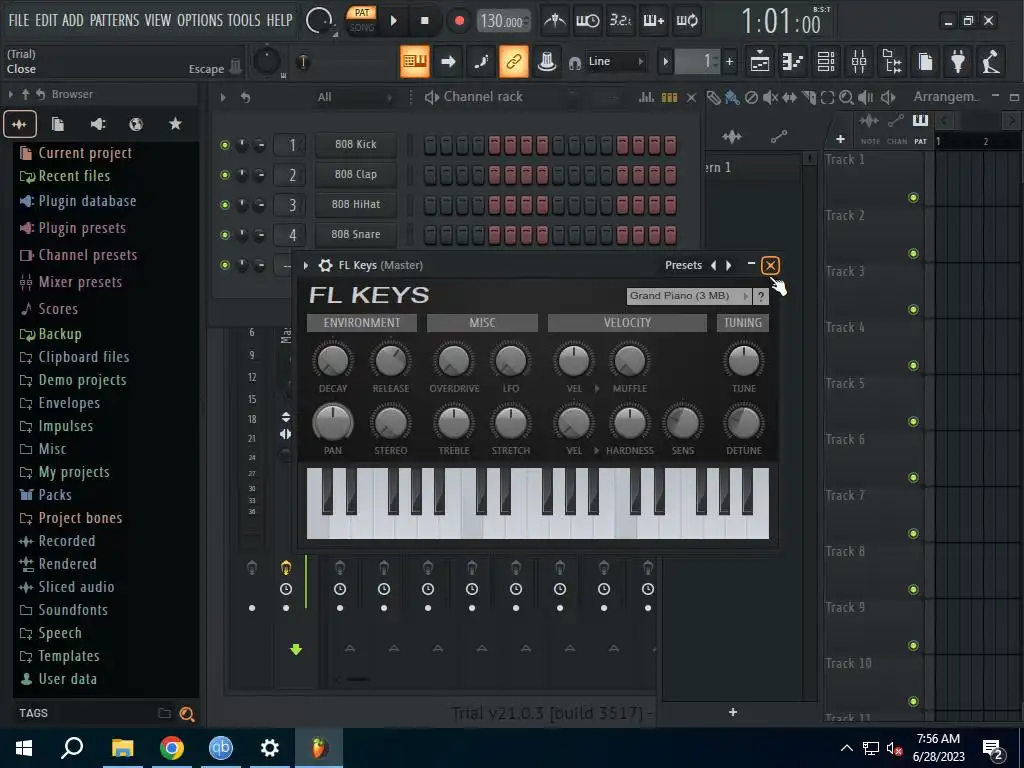
Task: Click the stamp tool icon in toolbar
Action: (x=547, y=61)
